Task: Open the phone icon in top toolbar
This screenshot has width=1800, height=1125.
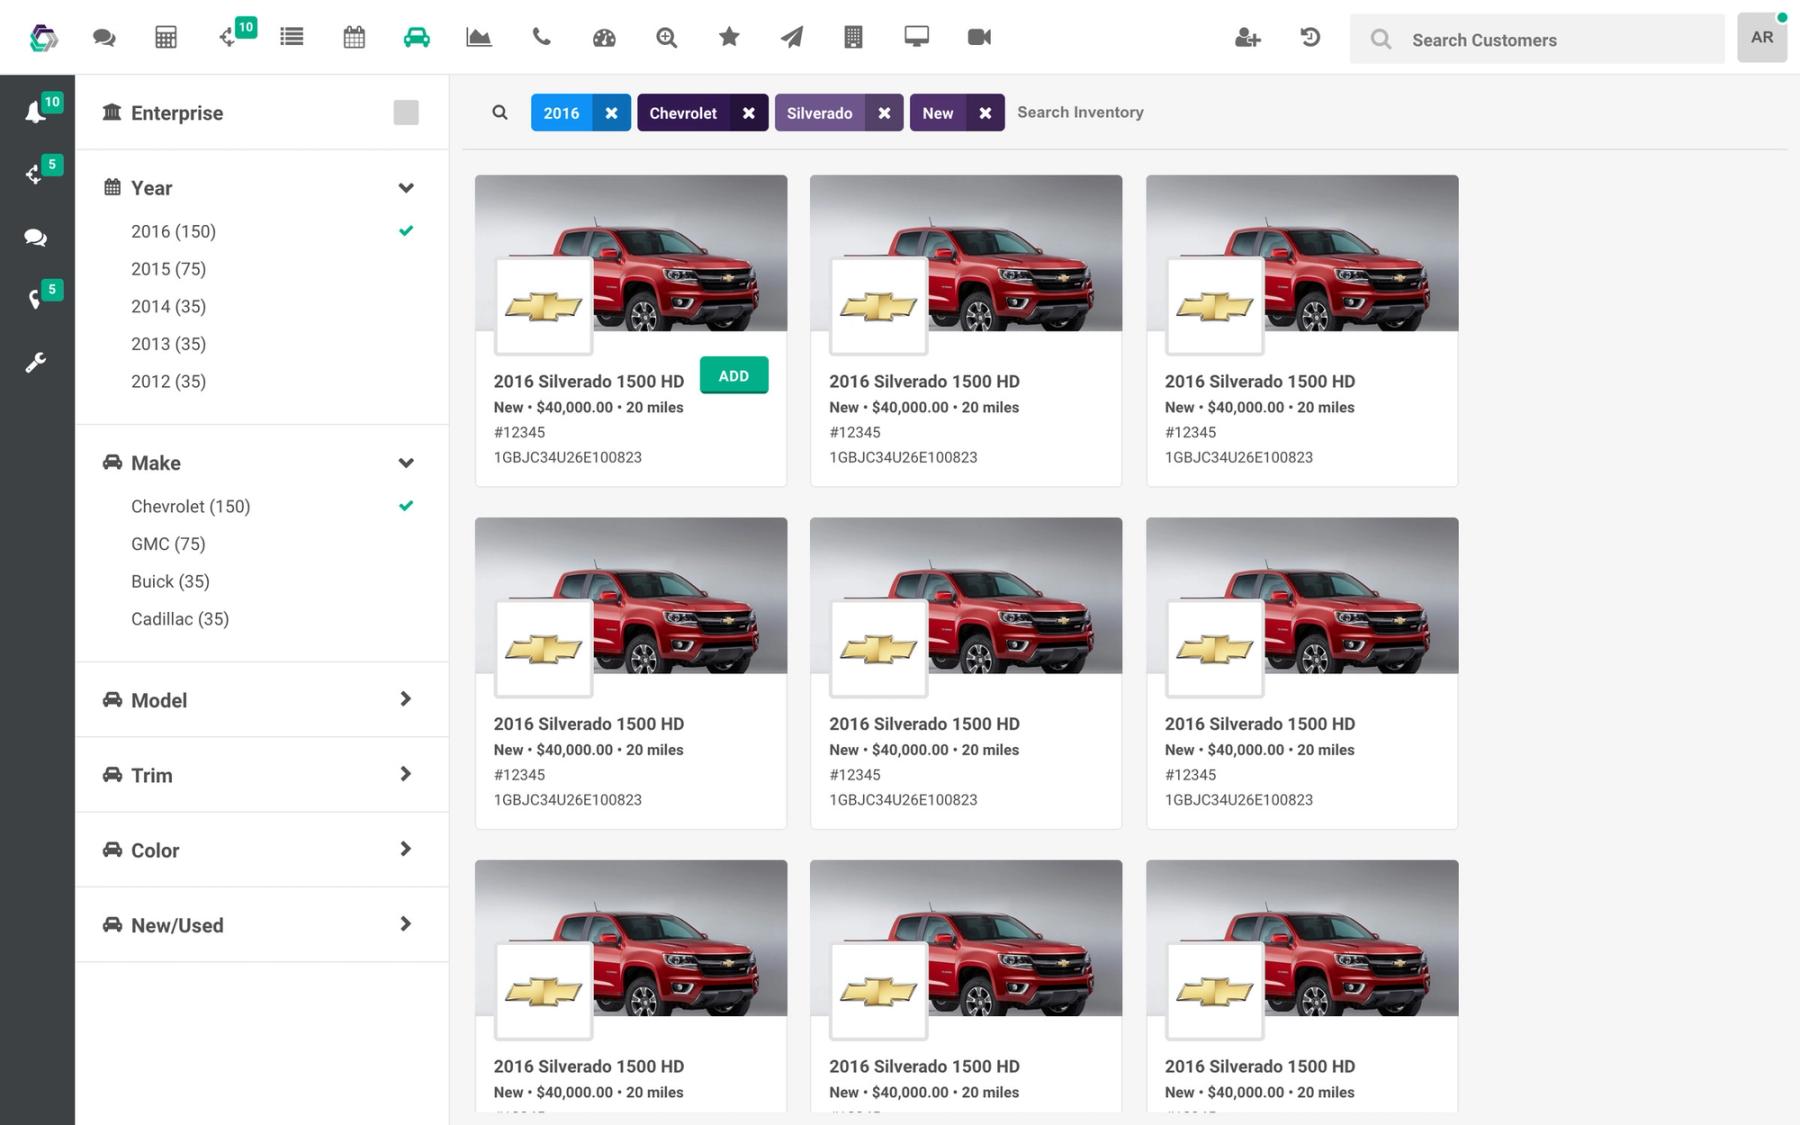Action: [x=541, y=38]
